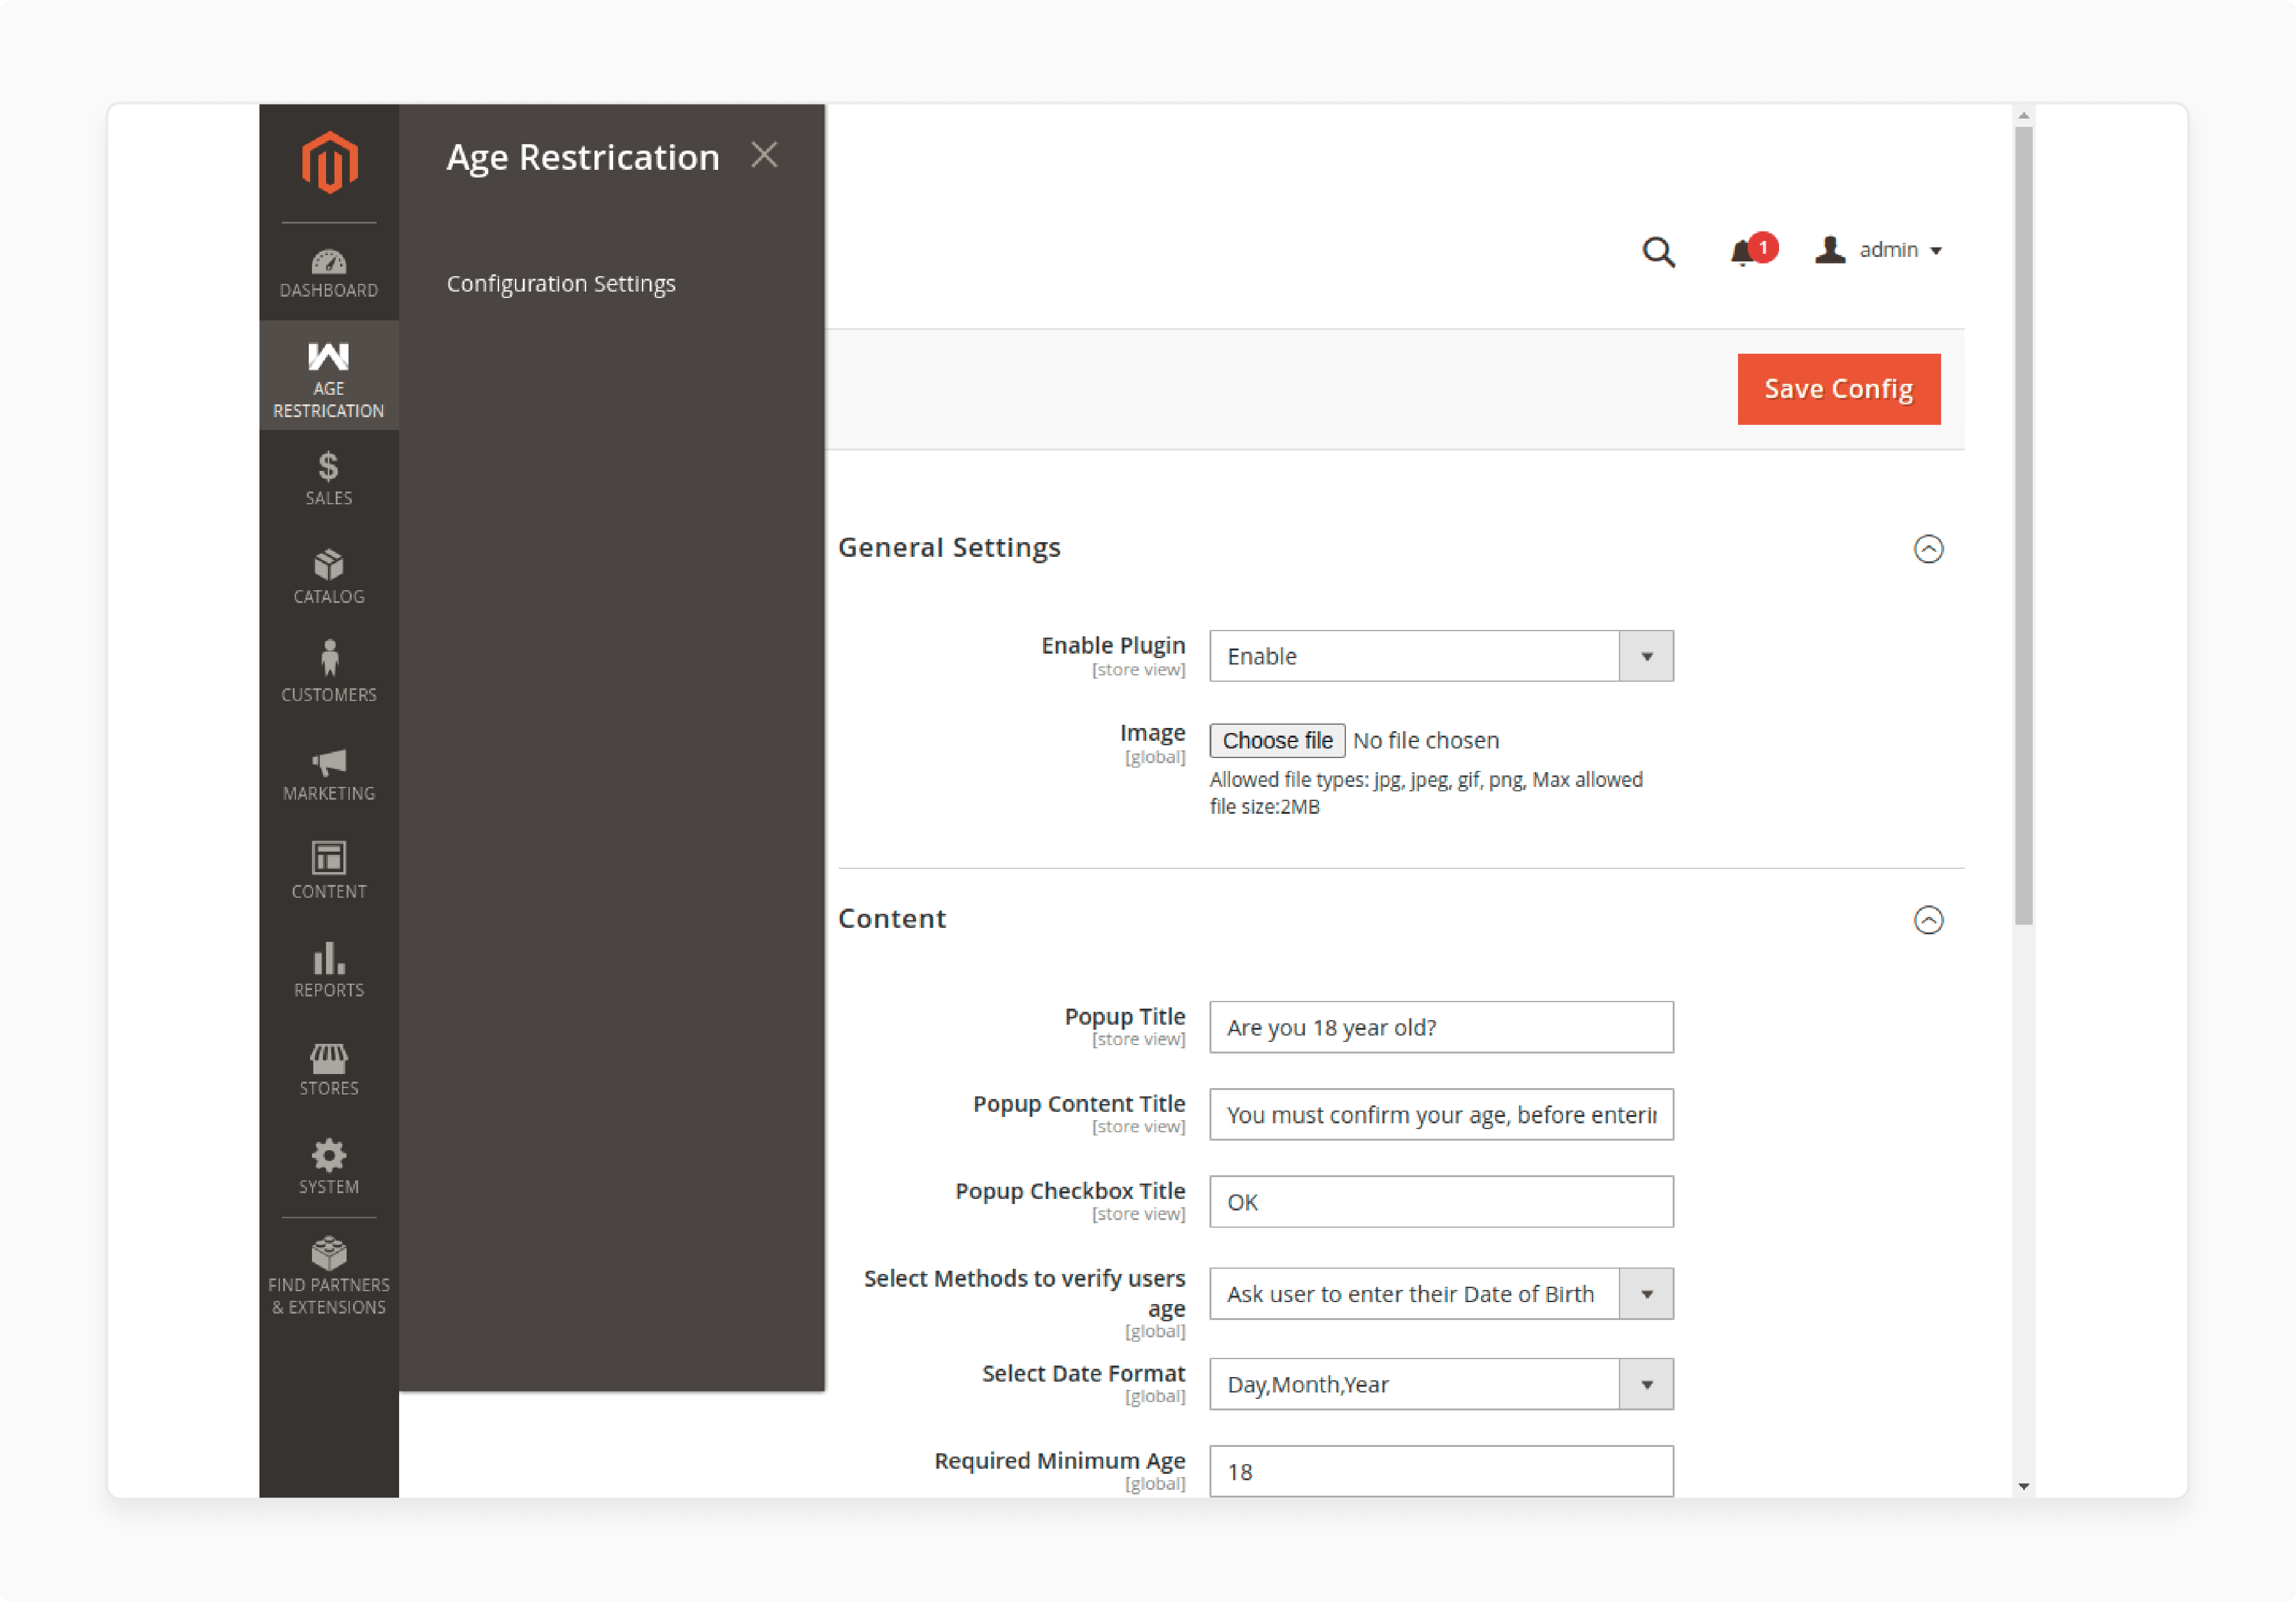Open the Enable Plugin dropdown
The width and height of the screenshot is (2296, 1602).
coord(1441,656)
